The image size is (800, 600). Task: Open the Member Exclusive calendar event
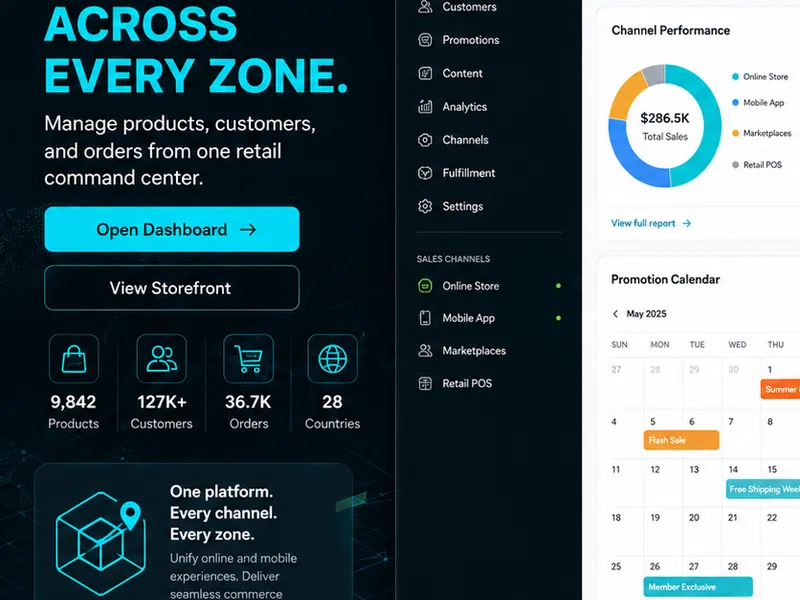698,587
